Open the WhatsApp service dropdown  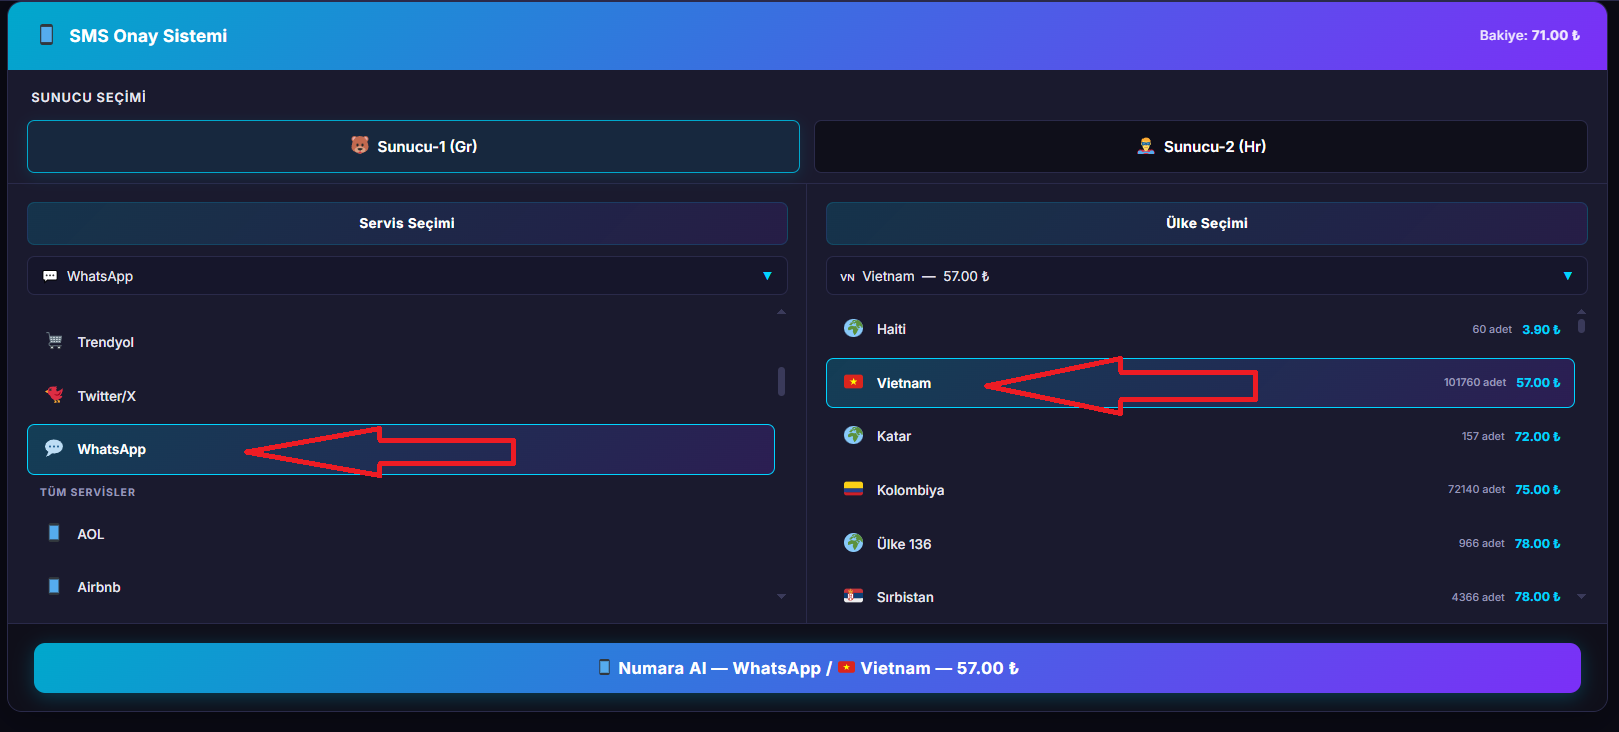(x=407, y=276)
